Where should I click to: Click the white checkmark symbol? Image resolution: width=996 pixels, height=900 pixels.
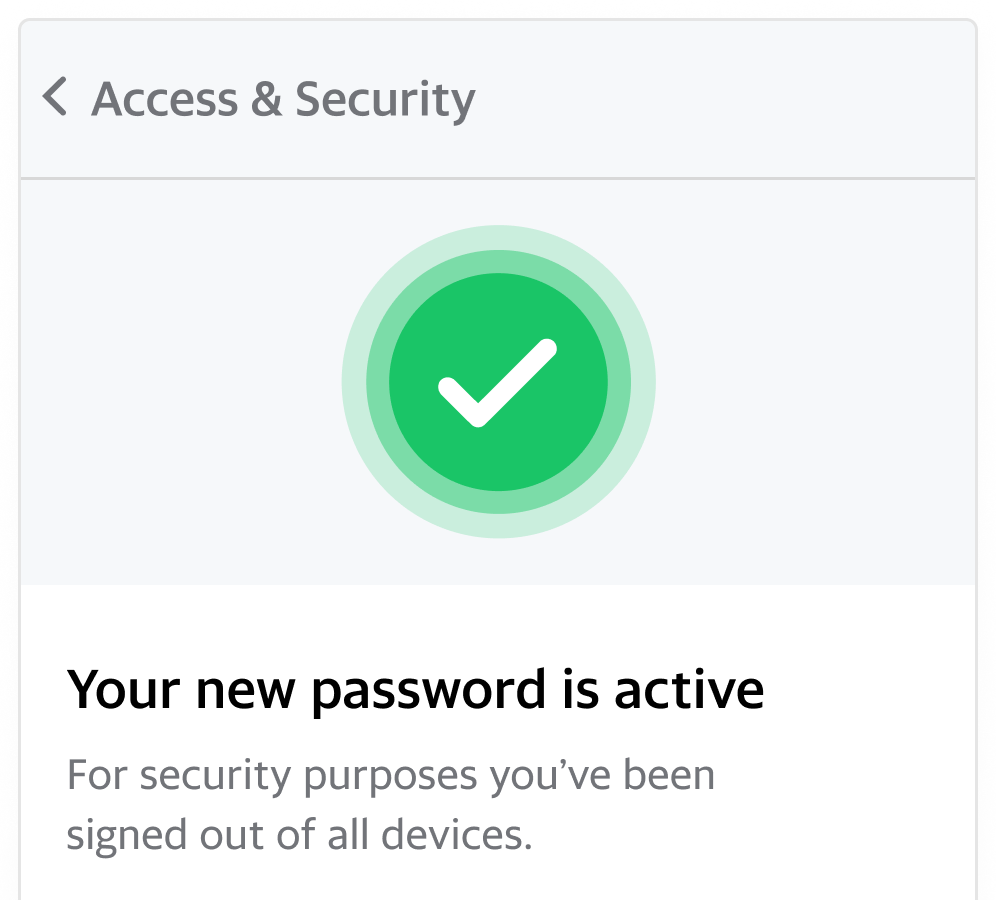click(497, 382)
